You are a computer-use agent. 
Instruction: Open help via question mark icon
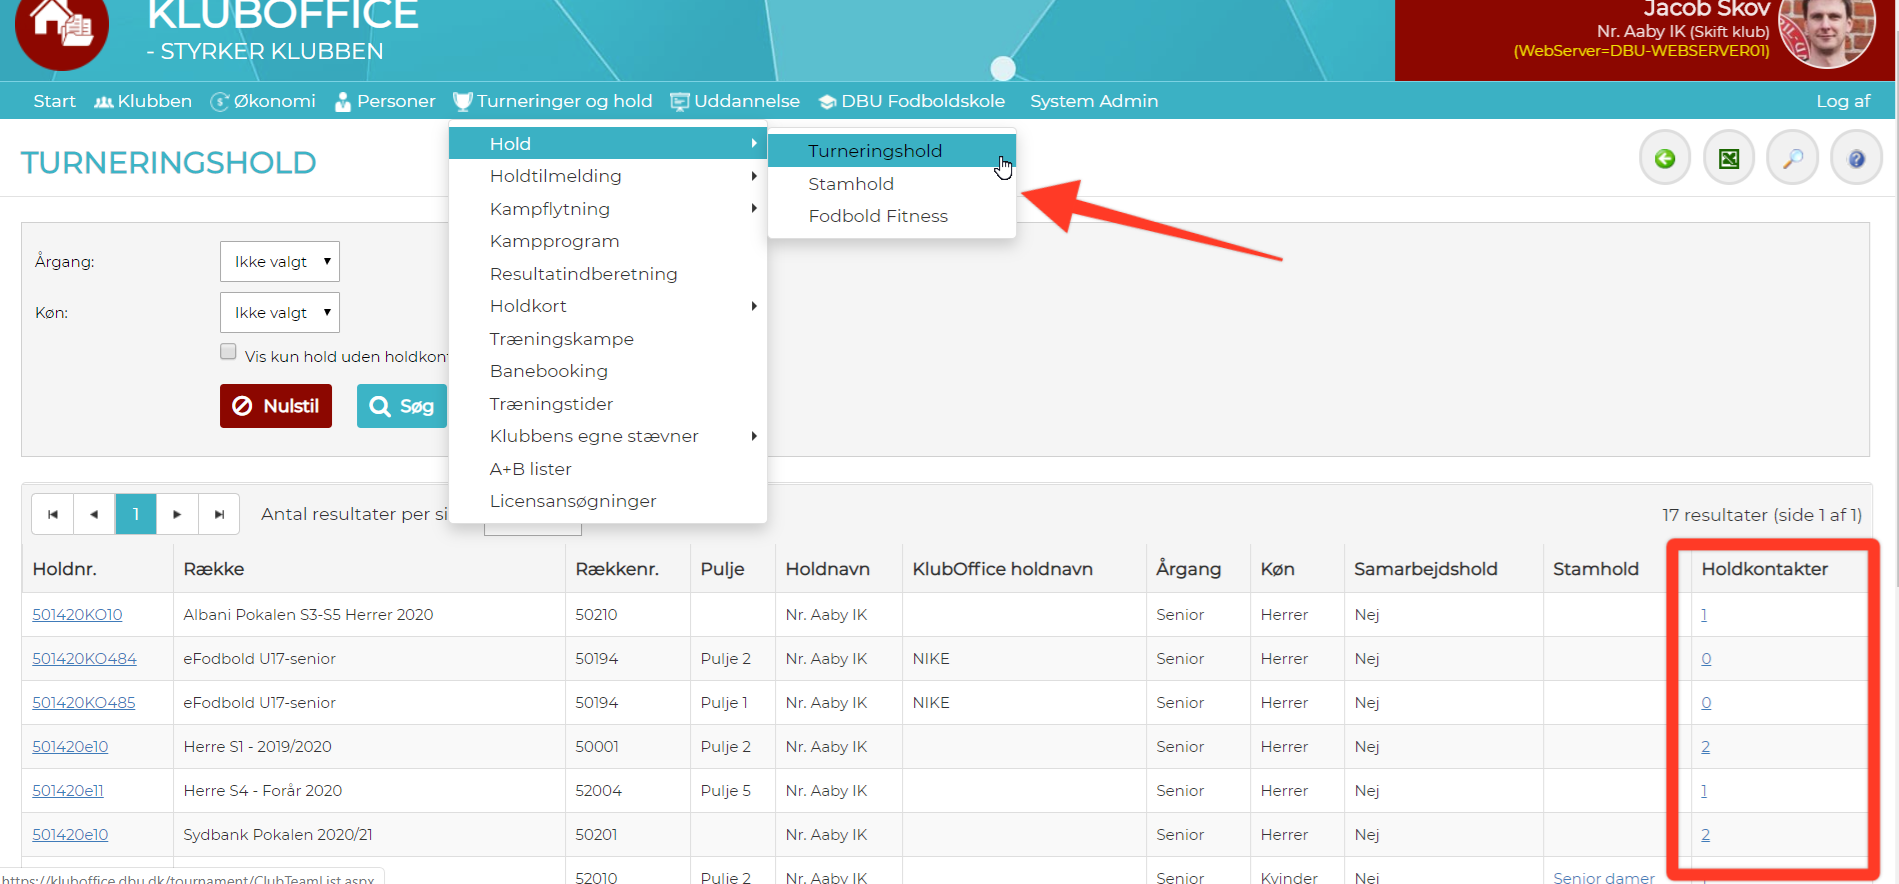[1856, 158]
